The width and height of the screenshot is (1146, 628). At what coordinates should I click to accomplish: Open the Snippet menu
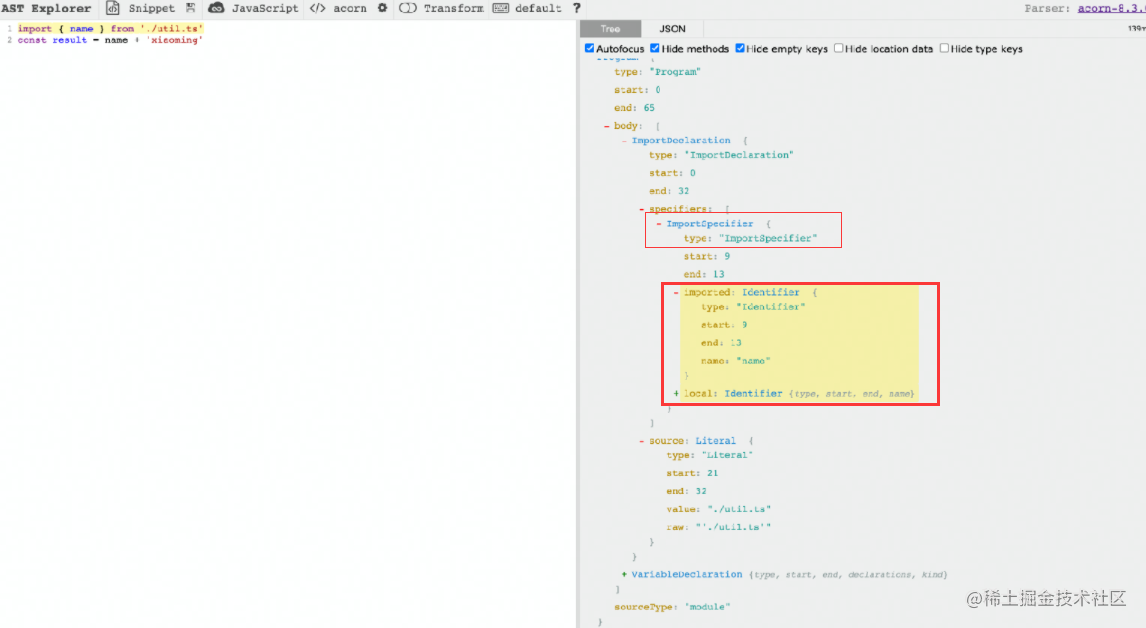pos(151,8)
